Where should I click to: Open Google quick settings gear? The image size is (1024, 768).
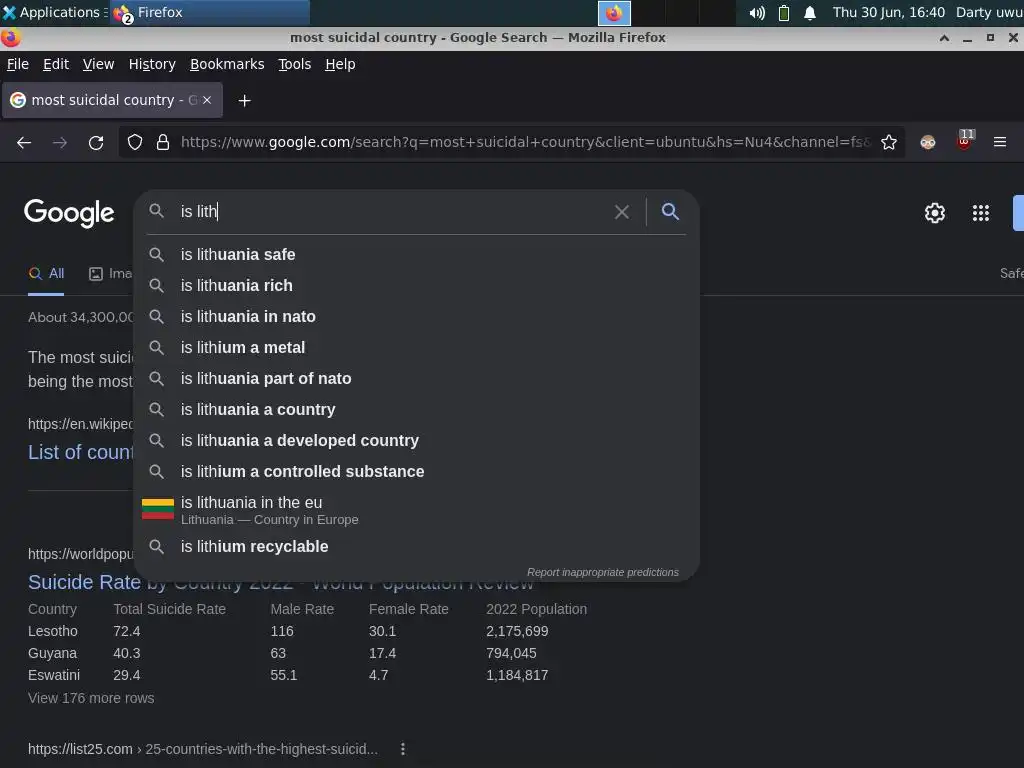tap(935, 213)
